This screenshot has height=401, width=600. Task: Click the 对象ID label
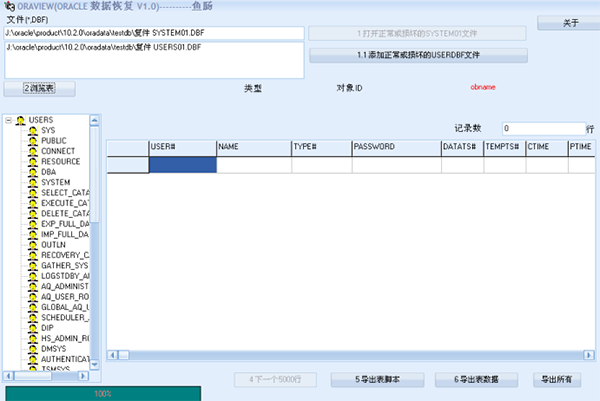point(349,88)
